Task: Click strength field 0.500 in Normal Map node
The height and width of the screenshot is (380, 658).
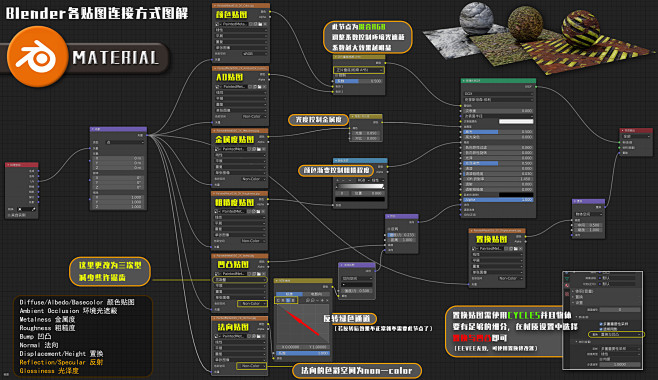Action: (x=357, y=290)
